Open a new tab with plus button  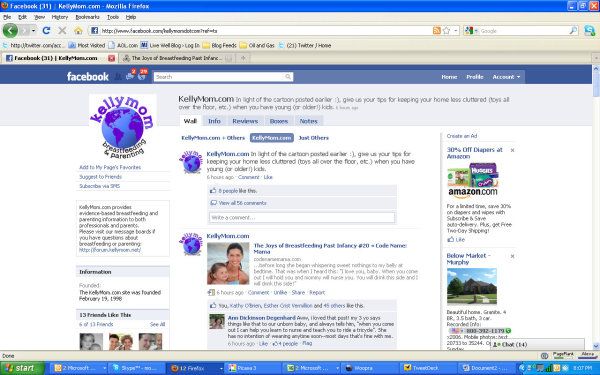pos(243,58)
